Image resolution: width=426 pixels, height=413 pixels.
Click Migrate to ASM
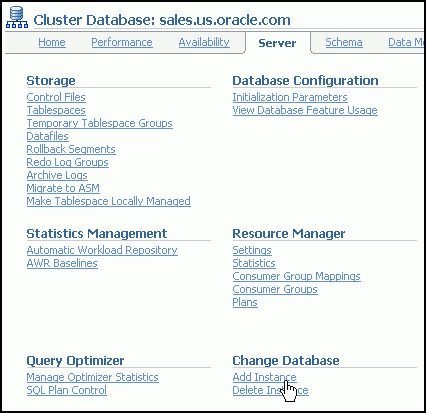click(x=63, y=188)
